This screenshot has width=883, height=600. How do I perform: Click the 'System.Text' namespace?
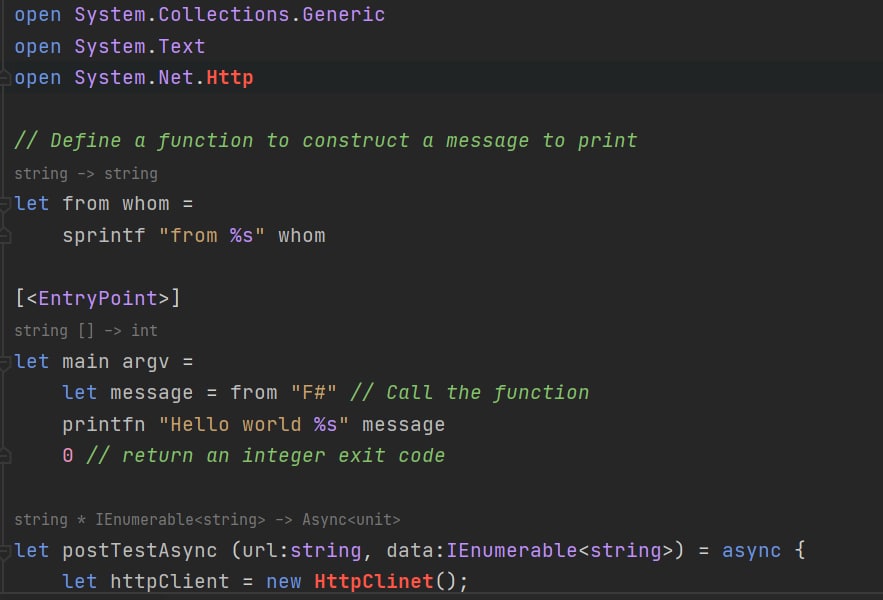[139, 47]
